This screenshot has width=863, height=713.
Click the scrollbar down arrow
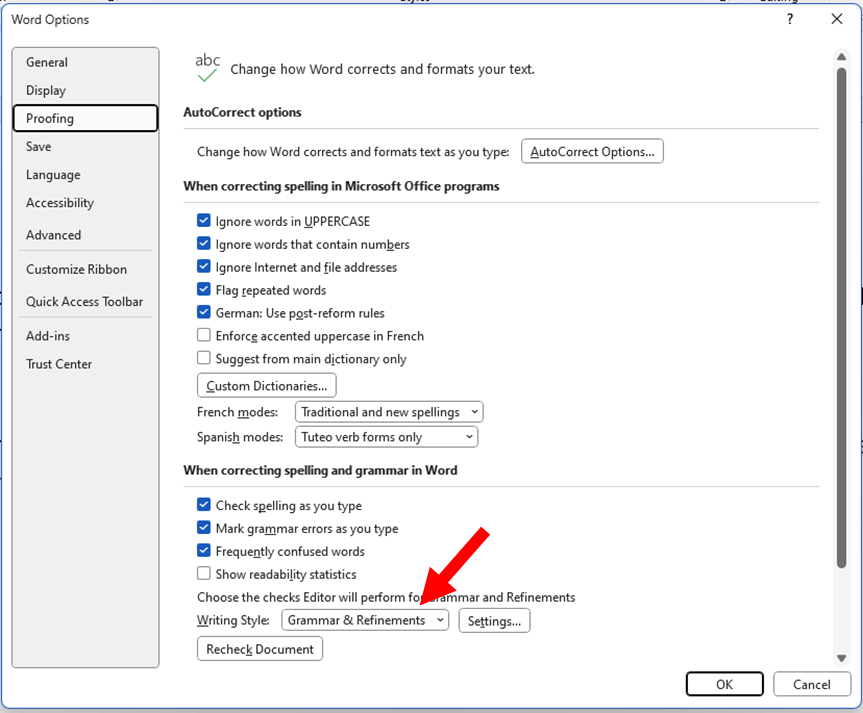pyautogui.click(x=841, y=657)
